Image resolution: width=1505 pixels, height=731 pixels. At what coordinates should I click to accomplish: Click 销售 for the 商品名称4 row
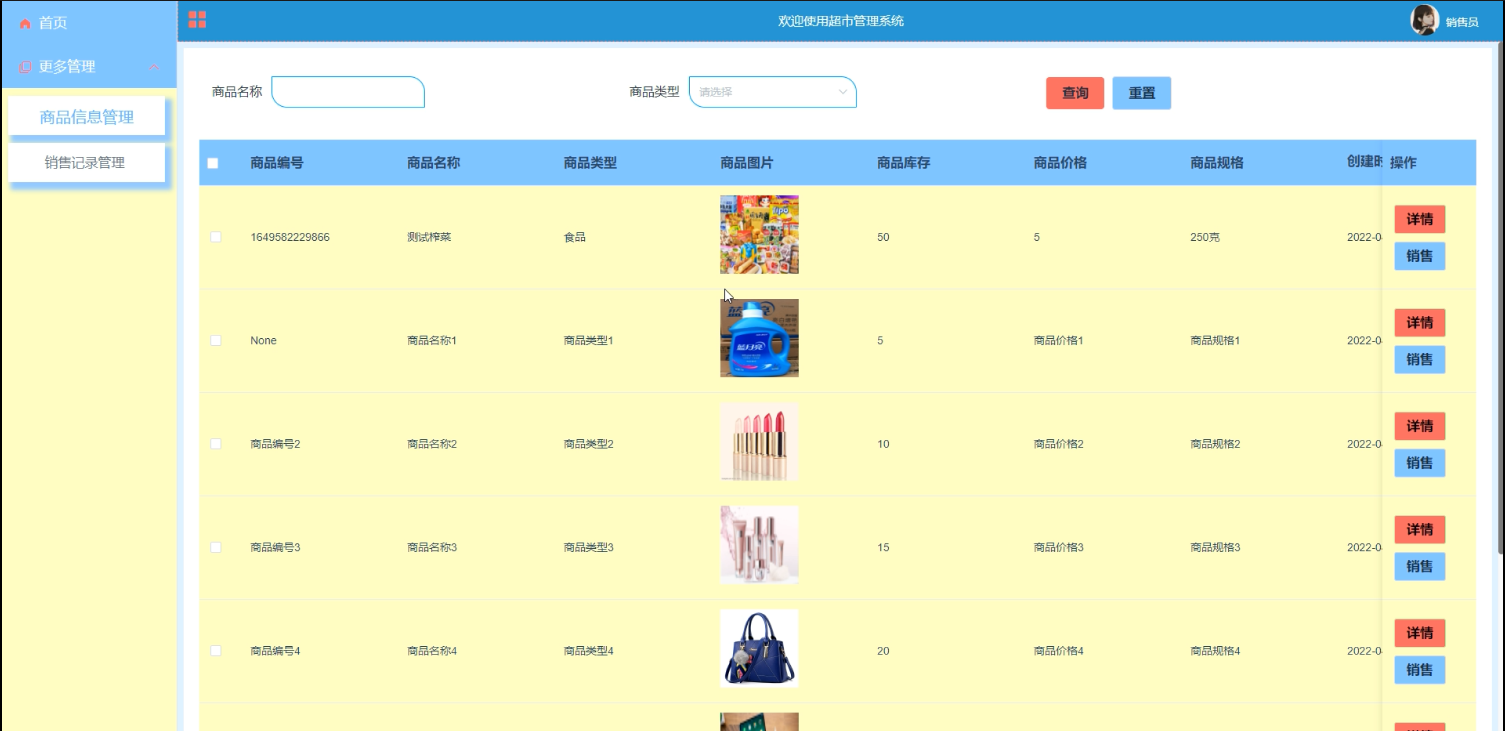[1420, 670]
